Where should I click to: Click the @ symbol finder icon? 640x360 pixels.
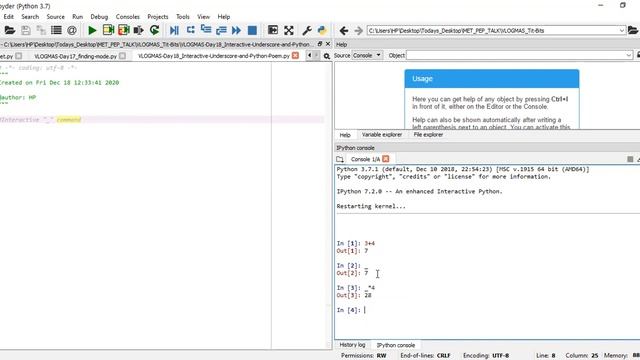[x=72, y=30]
